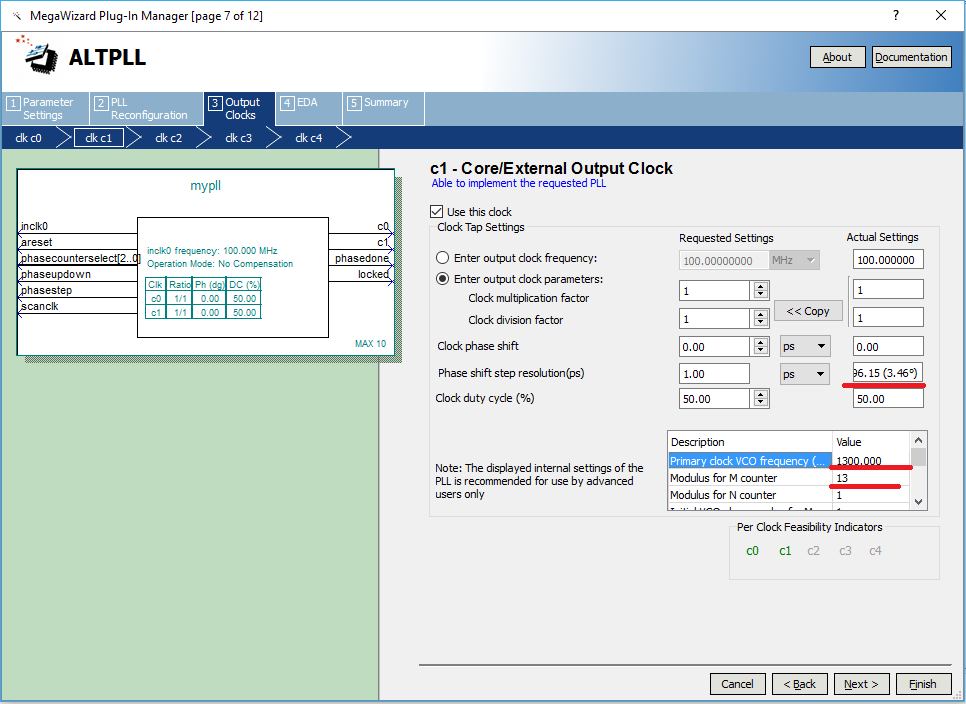The height and width of the screenshot is (704, 966).
Task: Click the actual phase step 96.15 field
Action: 888,373
